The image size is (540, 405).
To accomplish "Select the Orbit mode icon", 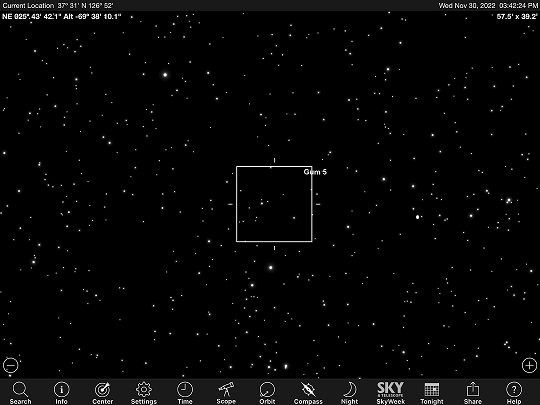I will pos(267,393).
